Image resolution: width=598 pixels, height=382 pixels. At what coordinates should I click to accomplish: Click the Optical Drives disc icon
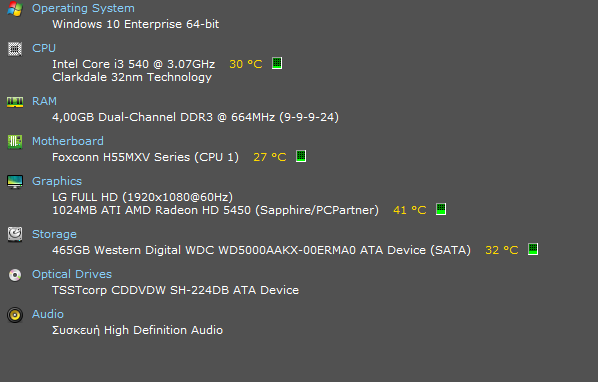tap(15, 275)
